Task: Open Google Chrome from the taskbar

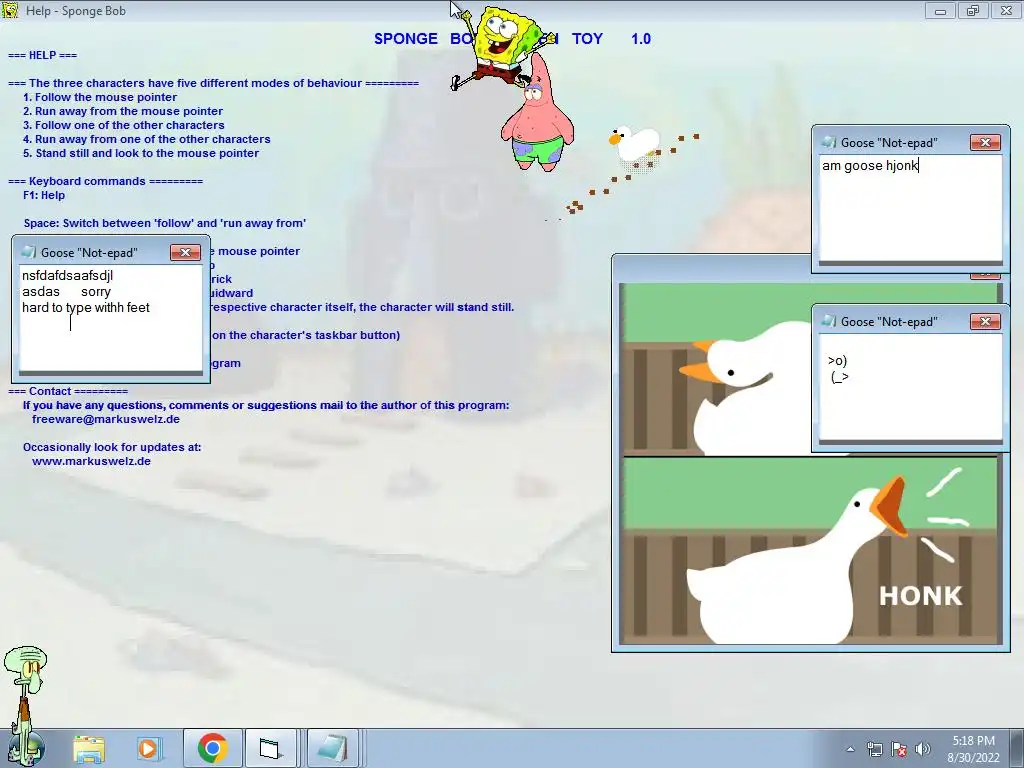Action: 212,748
